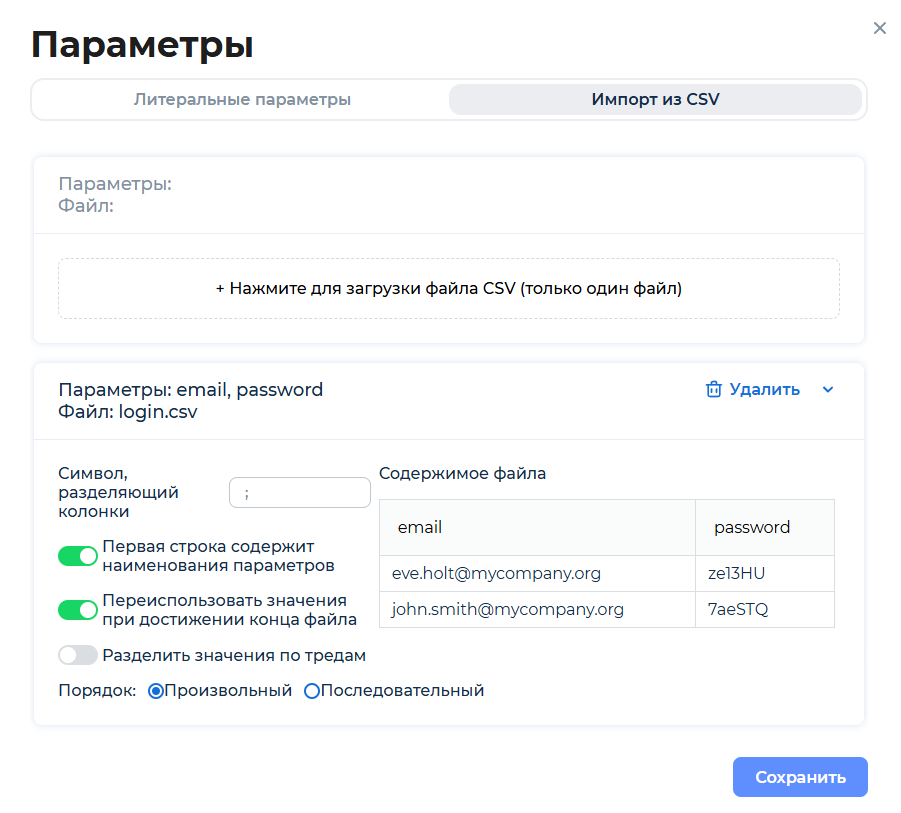Image resolution: width=901 pixels, height=813 pixels.
Task: Click the CSV file upload area
Action: pyautogui.click(x=449, y=288)
